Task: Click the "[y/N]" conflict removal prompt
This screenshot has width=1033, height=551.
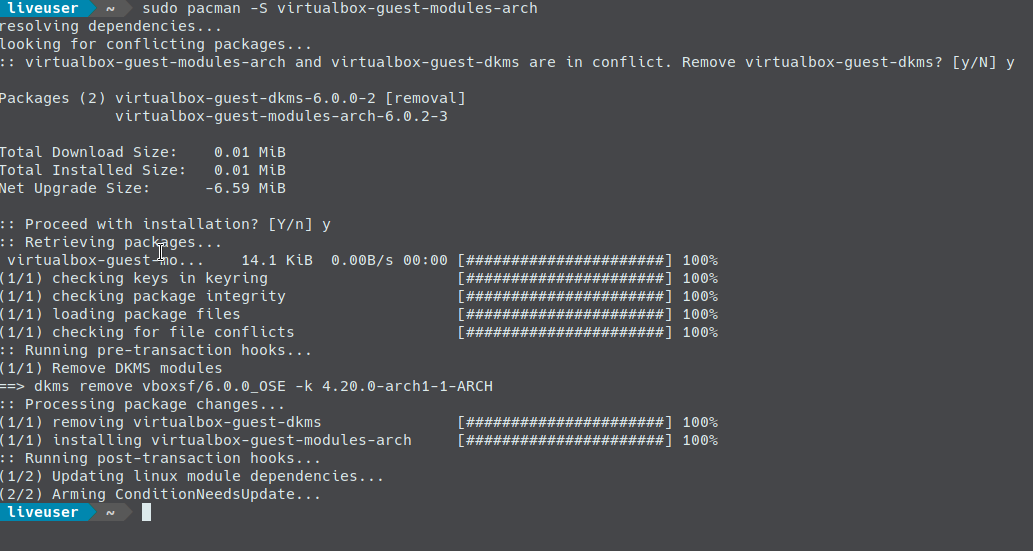Action: pyautogui.click(x=968, y=62)
